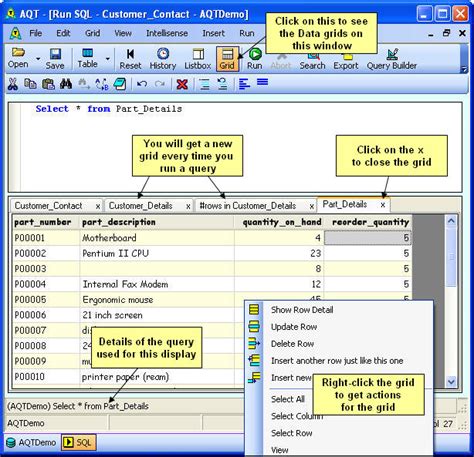Expand the Table button dropdown arrow
This screenshot has width=474, height=457.
point(108,59)
